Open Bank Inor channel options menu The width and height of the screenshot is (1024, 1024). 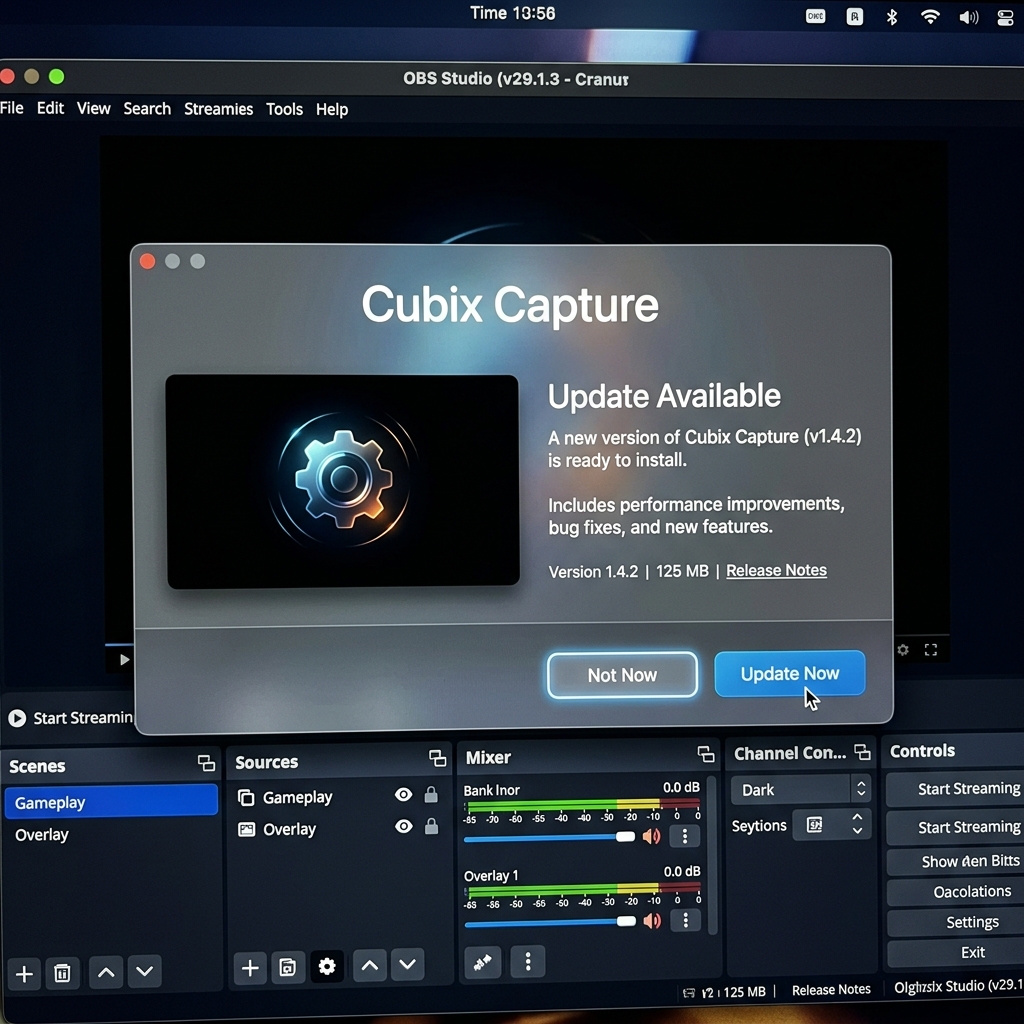click(685, 836)
